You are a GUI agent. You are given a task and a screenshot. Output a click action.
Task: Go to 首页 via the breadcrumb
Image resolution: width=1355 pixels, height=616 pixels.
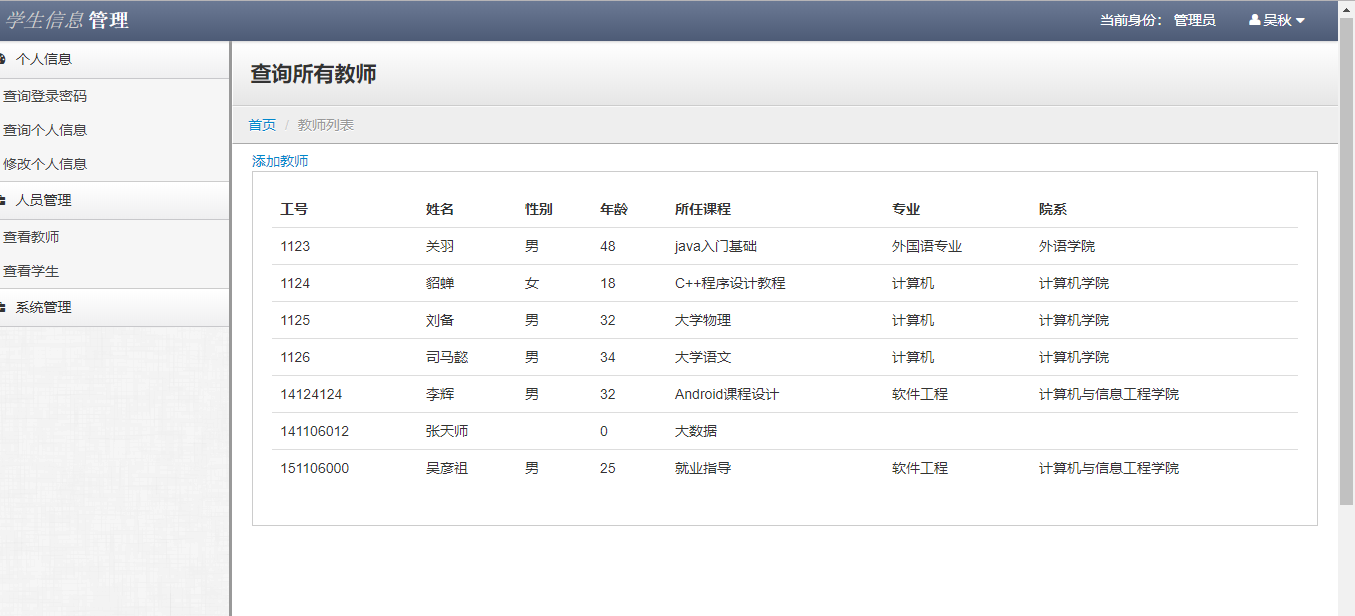[x=262, y=125]
